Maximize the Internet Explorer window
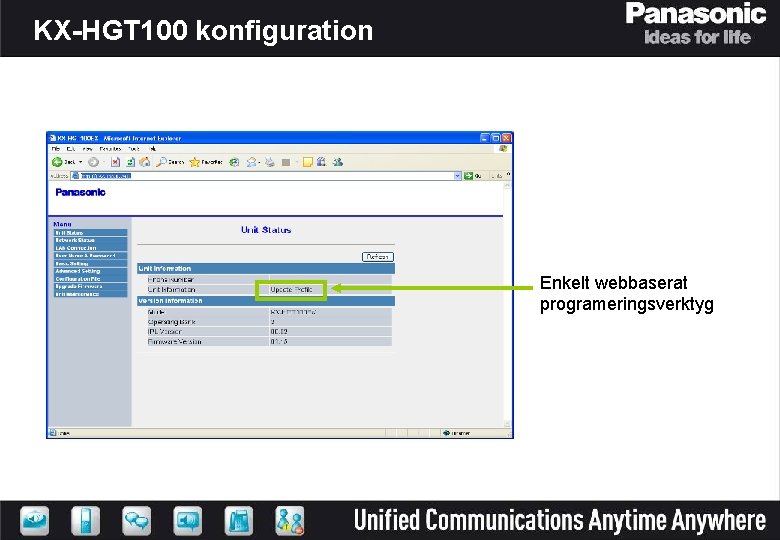Screen dimensions: 780x540 point(496,138)
